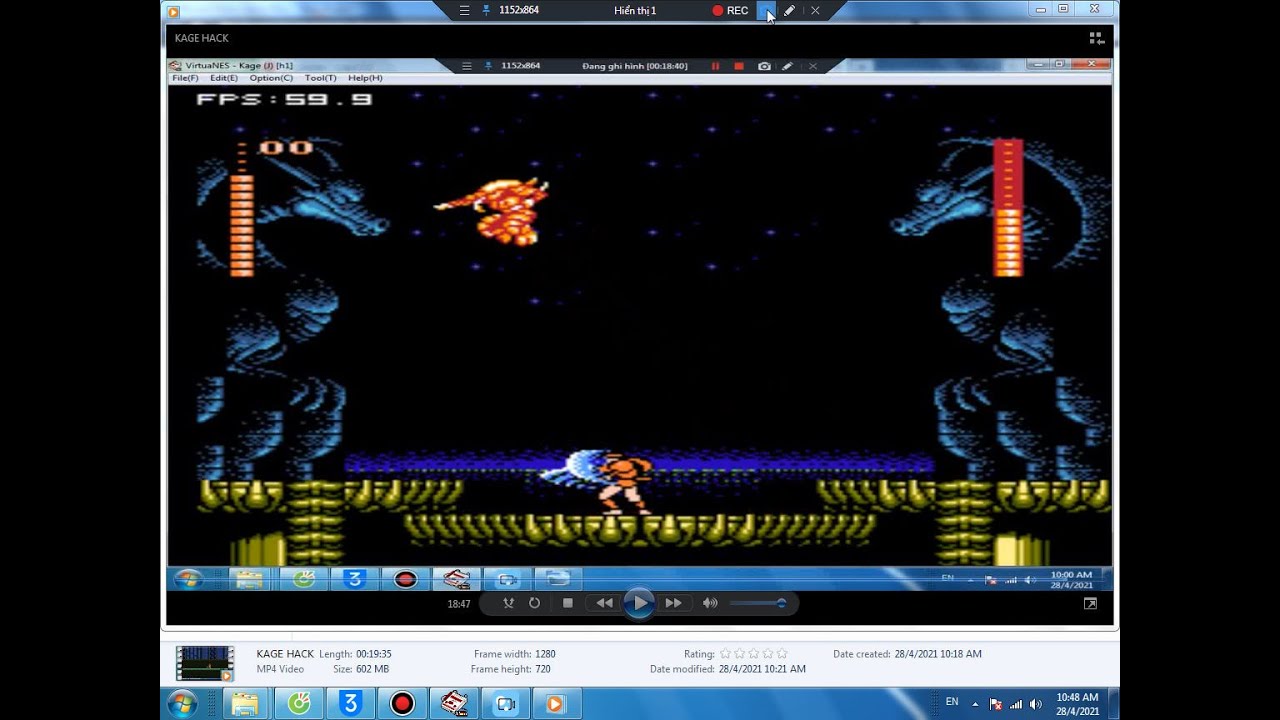1280x720 pixels.
Task: Skip to next with the fast-forward button
Action: coord(674,603)
